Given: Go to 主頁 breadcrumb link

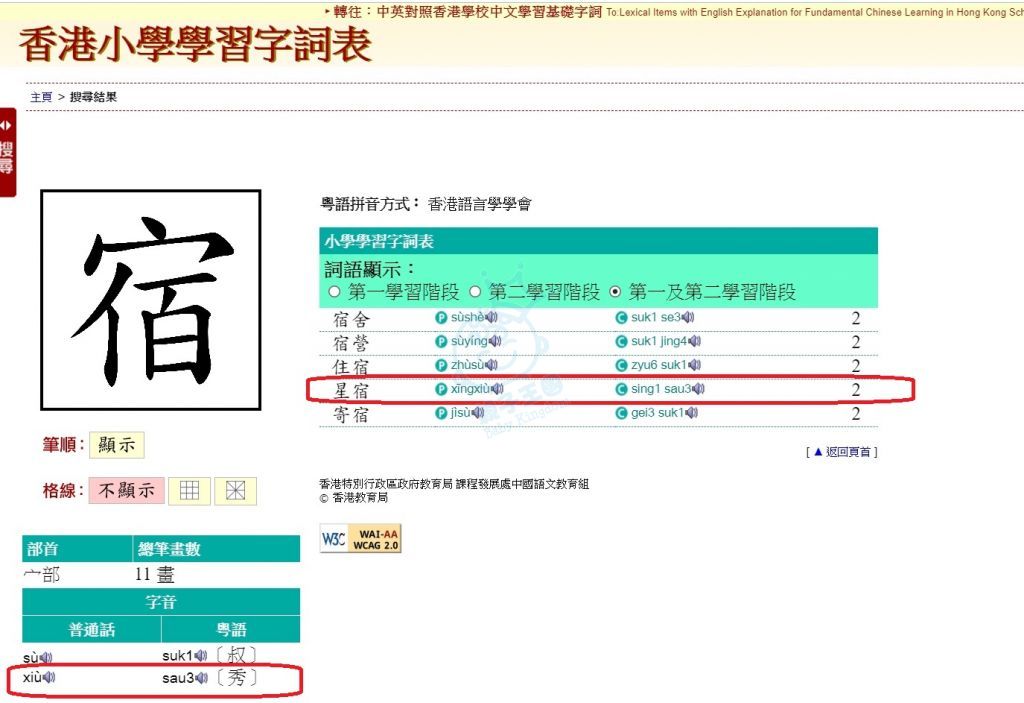Looking at the screenshot, I should [41, 97].
